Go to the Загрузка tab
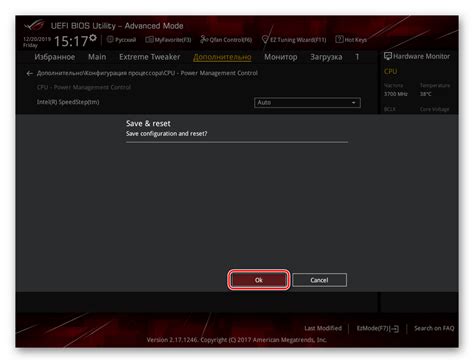Screen dimensions: 474x363 [x=326, y=57]
